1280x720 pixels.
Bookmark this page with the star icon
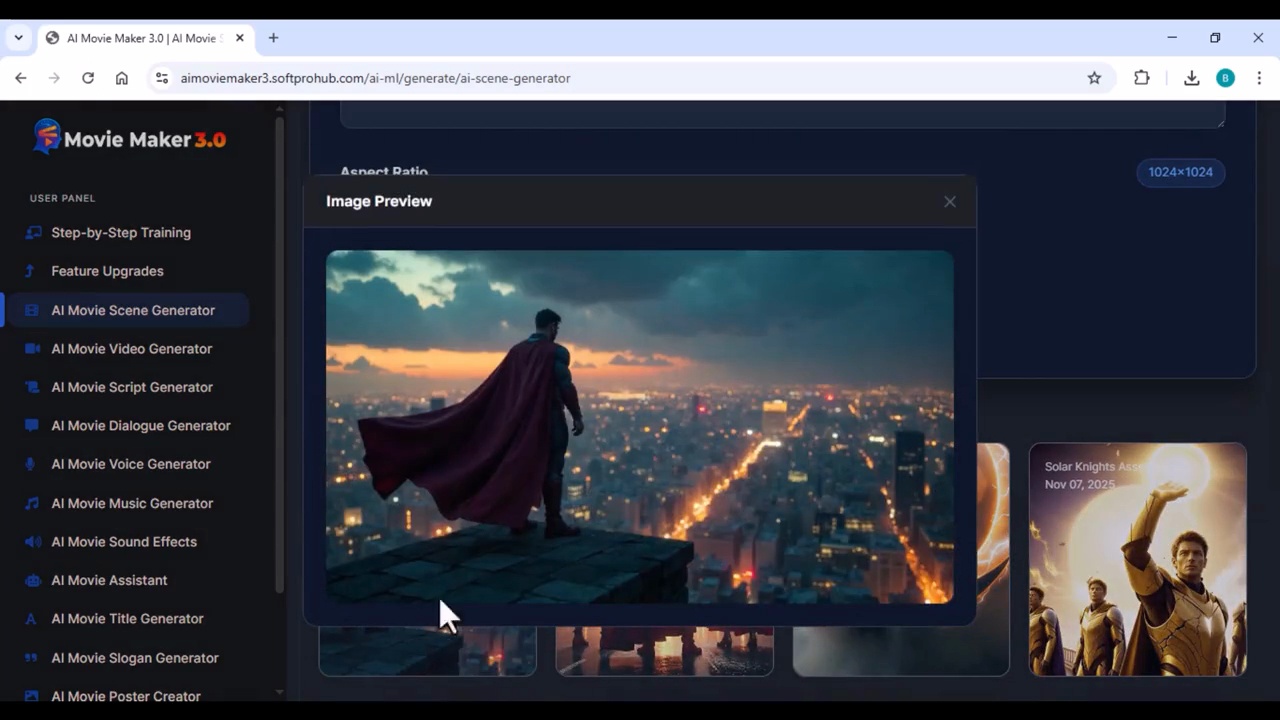[1094, 78]
